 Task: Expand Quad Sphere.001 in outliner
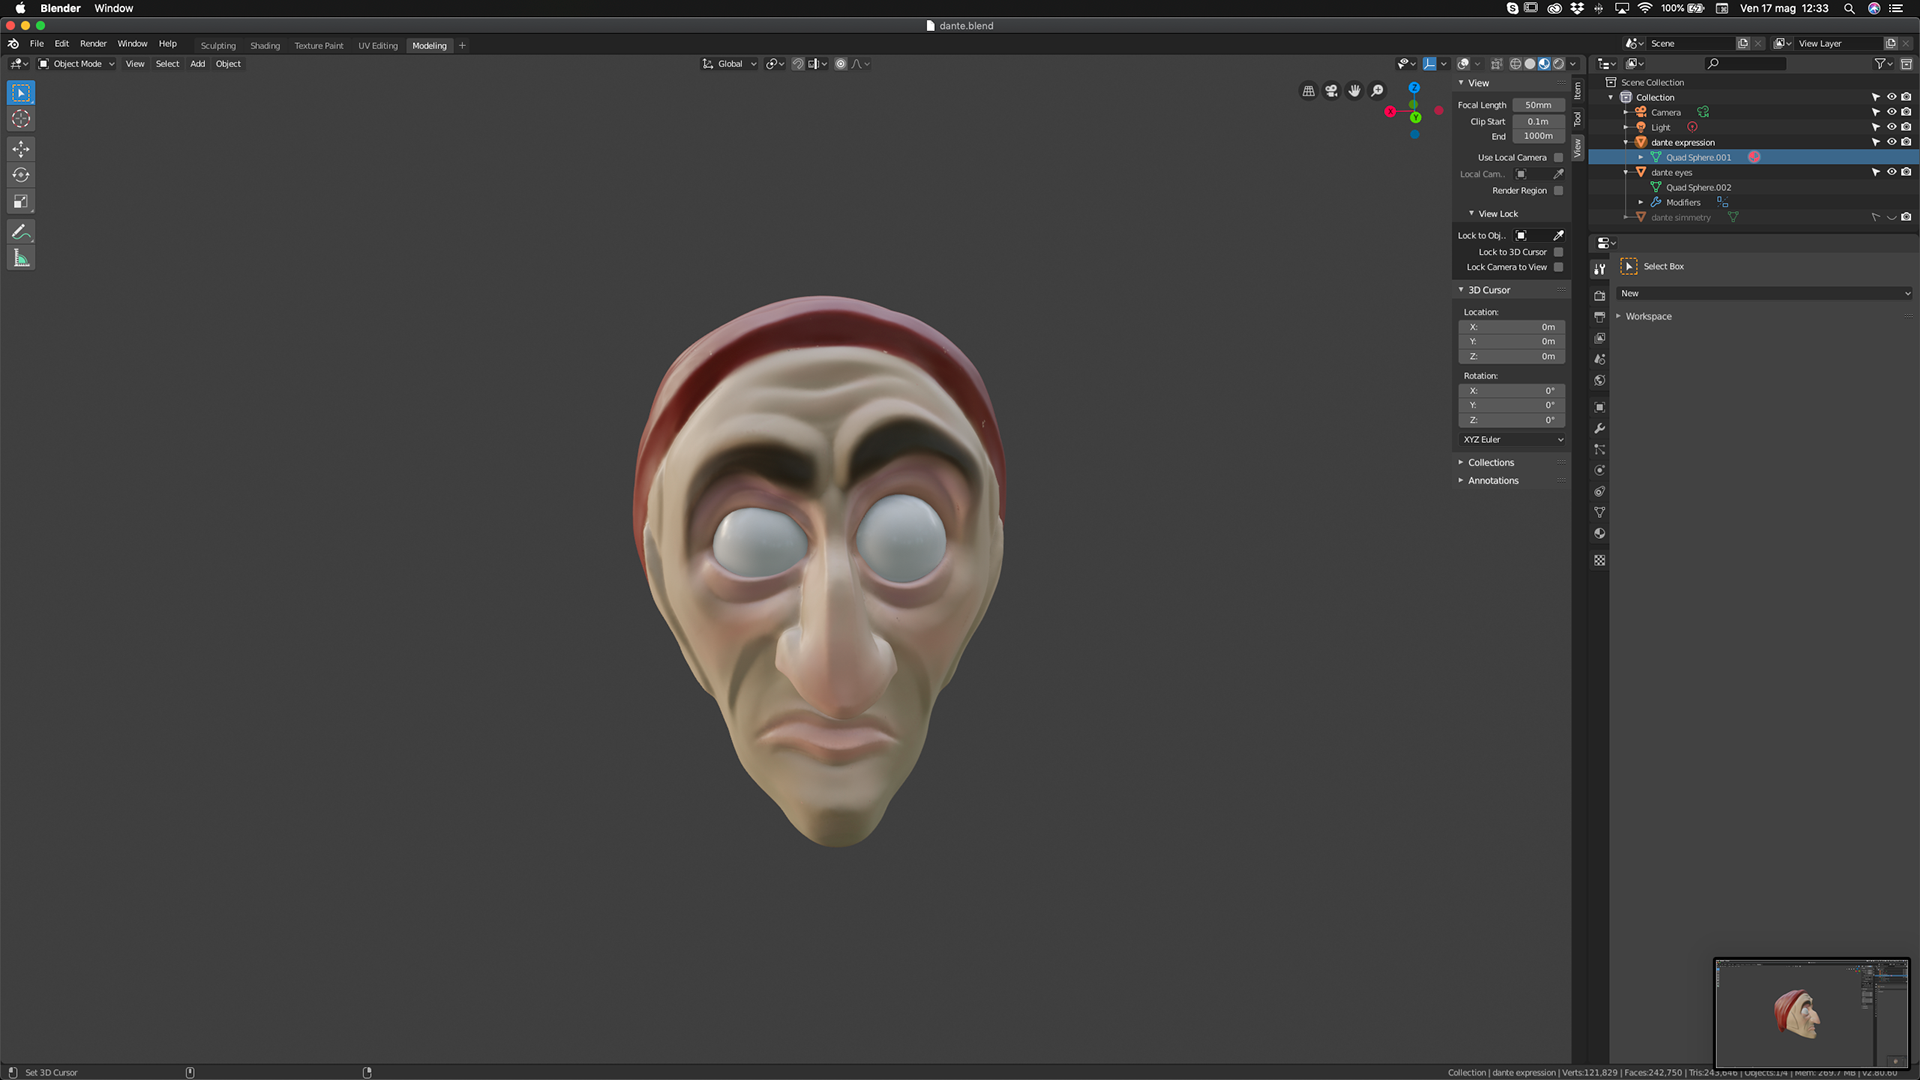(1641, 158)
